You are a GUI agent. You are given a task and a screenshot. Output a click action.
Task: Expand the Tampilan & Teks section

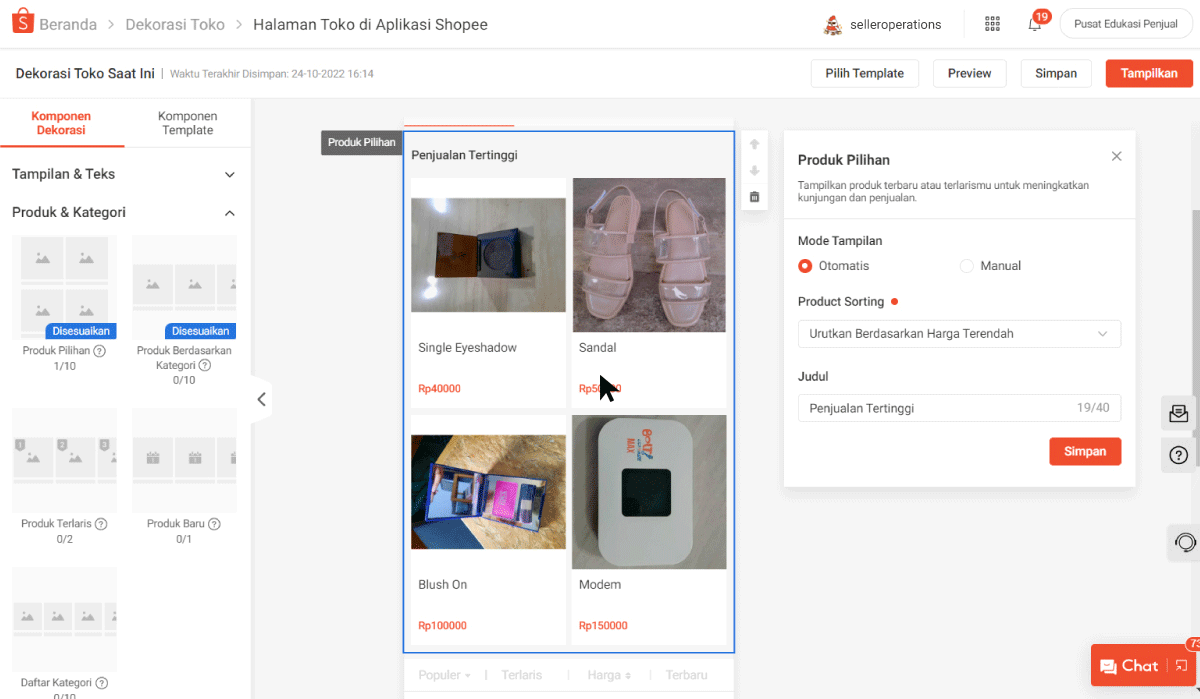[x=229, y=174]
